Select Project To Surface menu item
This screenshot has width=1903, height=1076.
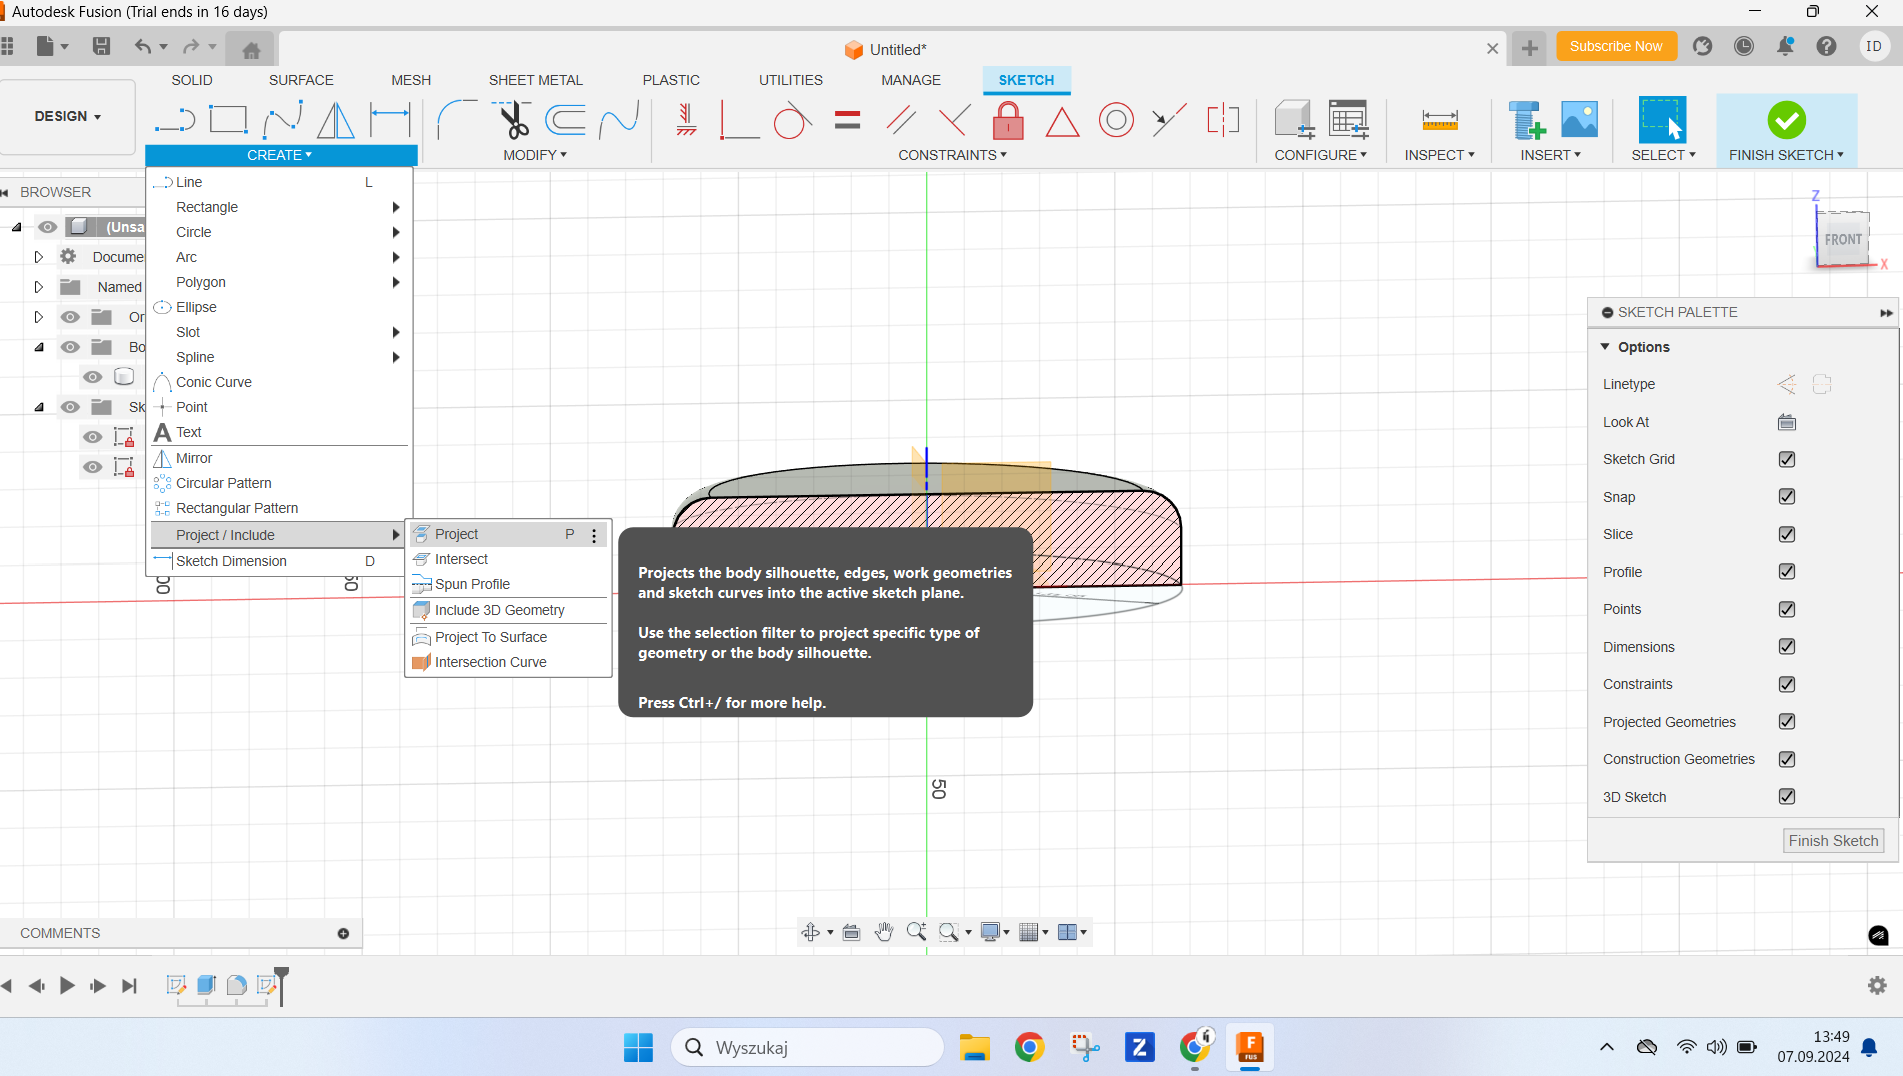tap(508, 637)
